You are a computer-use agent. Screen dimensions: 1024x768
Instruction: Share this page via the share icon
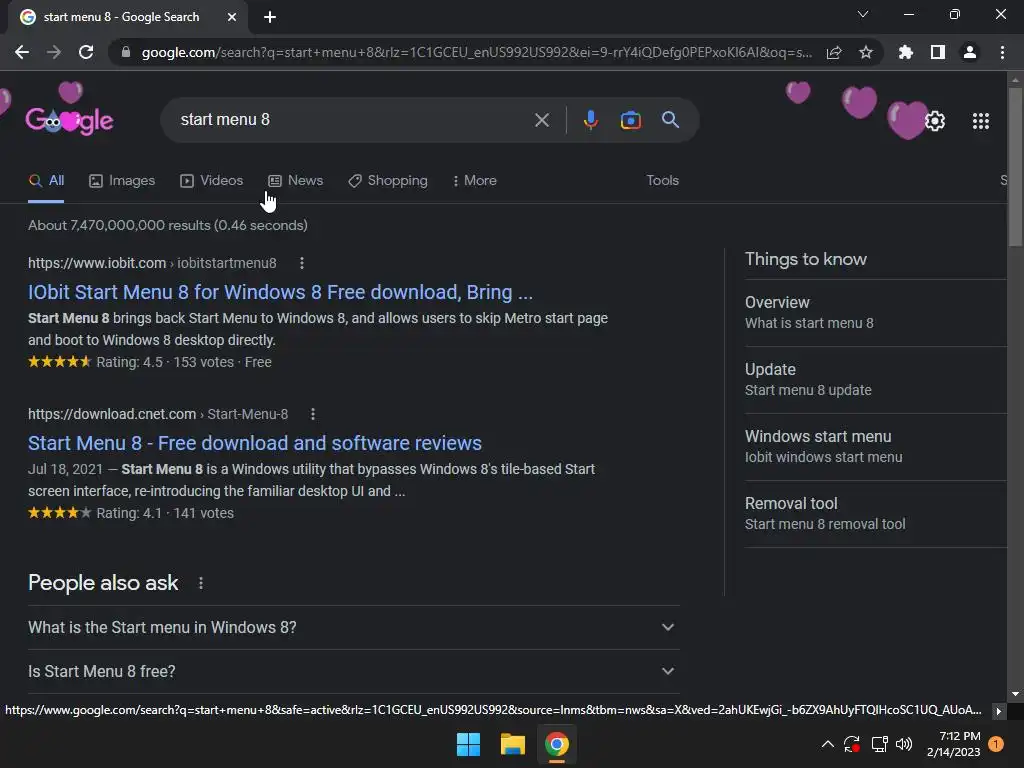[834, 52]
